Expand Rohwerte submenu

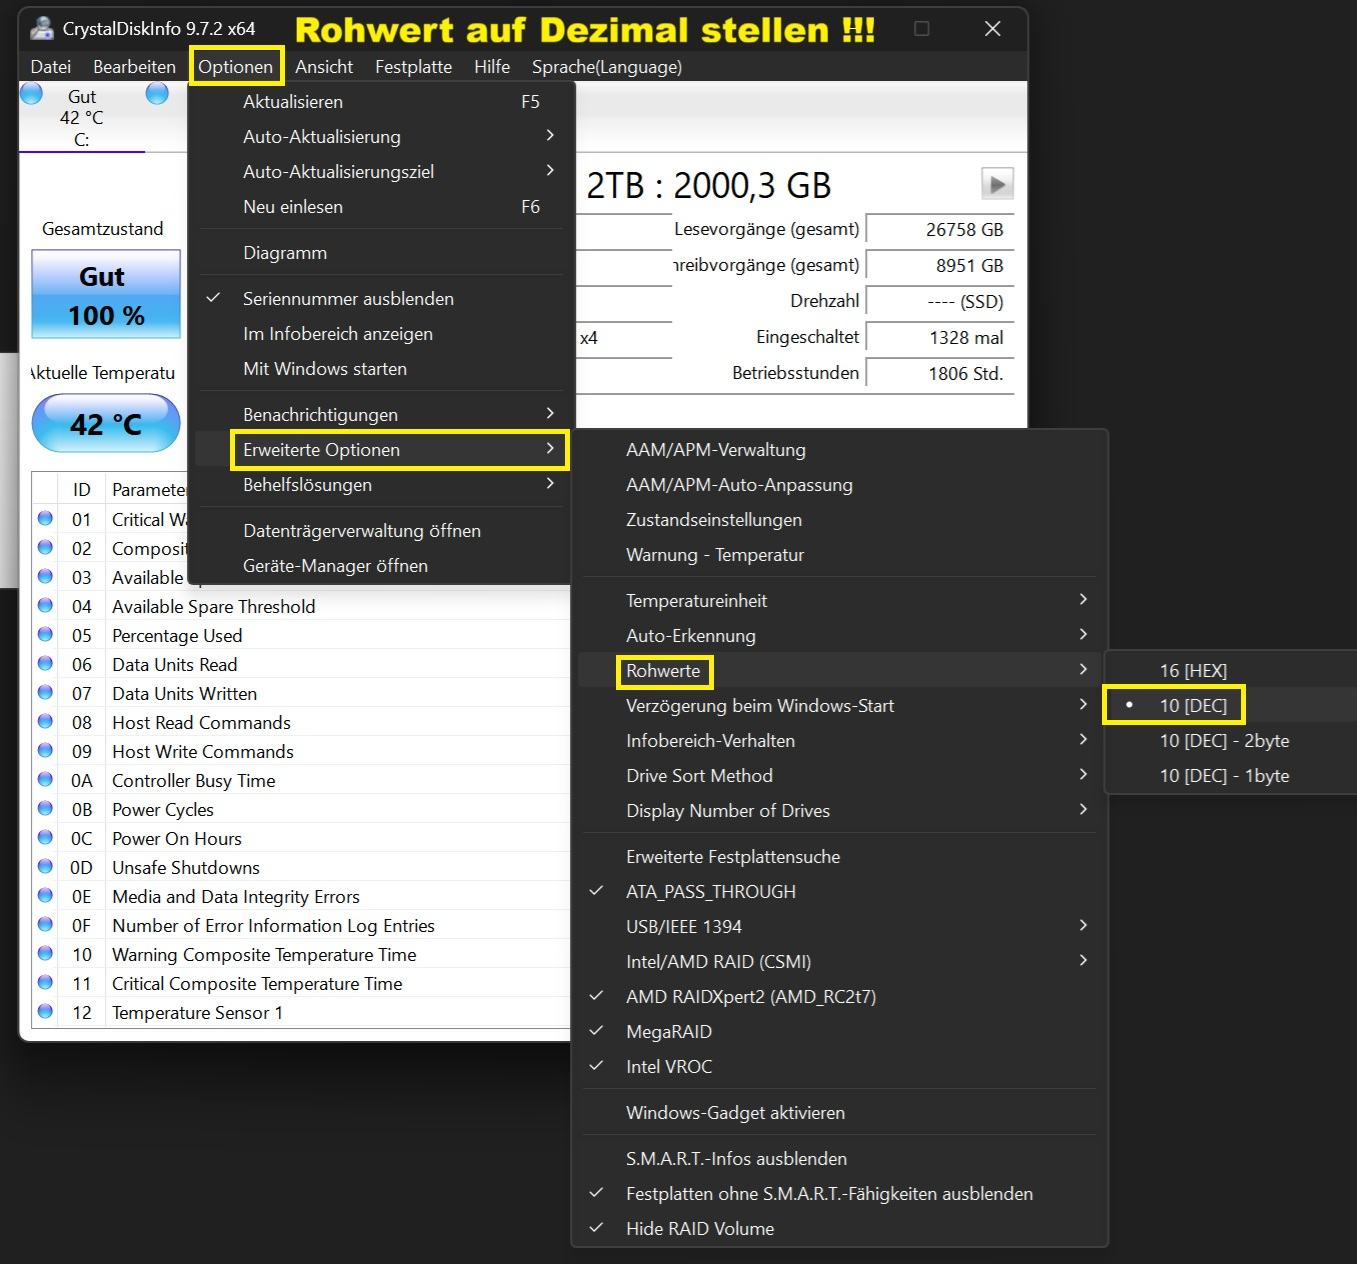[x=839, y=670]
